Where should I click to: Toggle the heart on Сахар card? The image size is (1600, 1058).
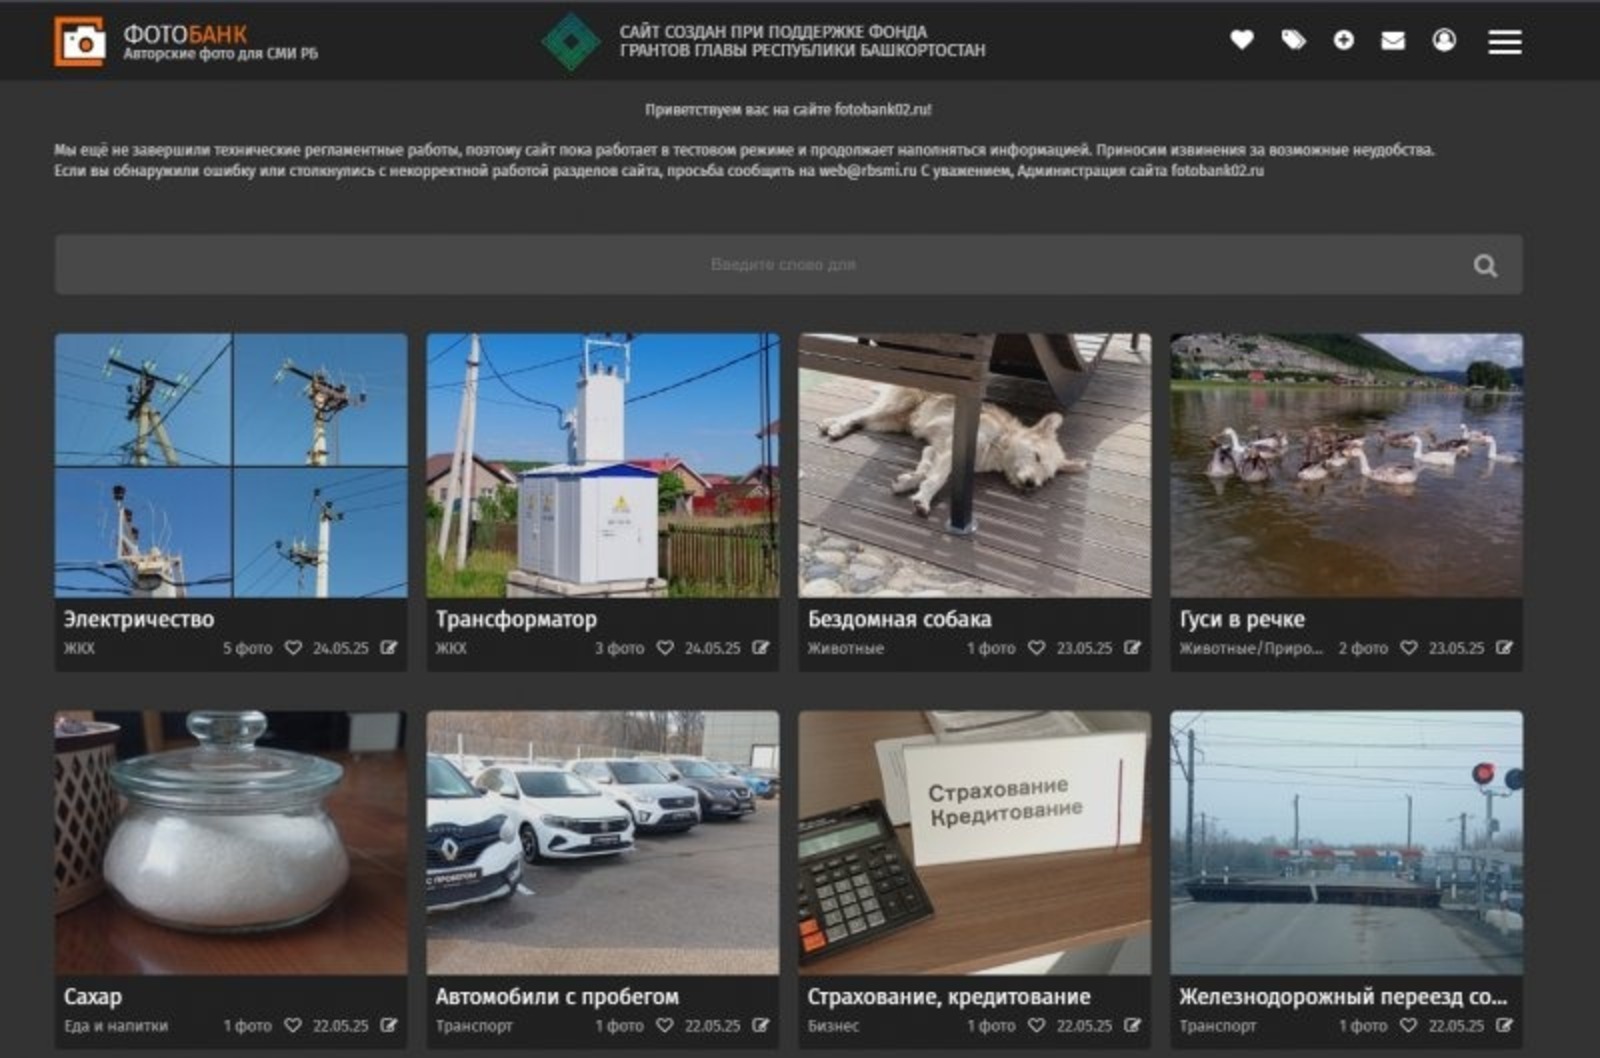pyautogui.click(x=293, y=1025)
